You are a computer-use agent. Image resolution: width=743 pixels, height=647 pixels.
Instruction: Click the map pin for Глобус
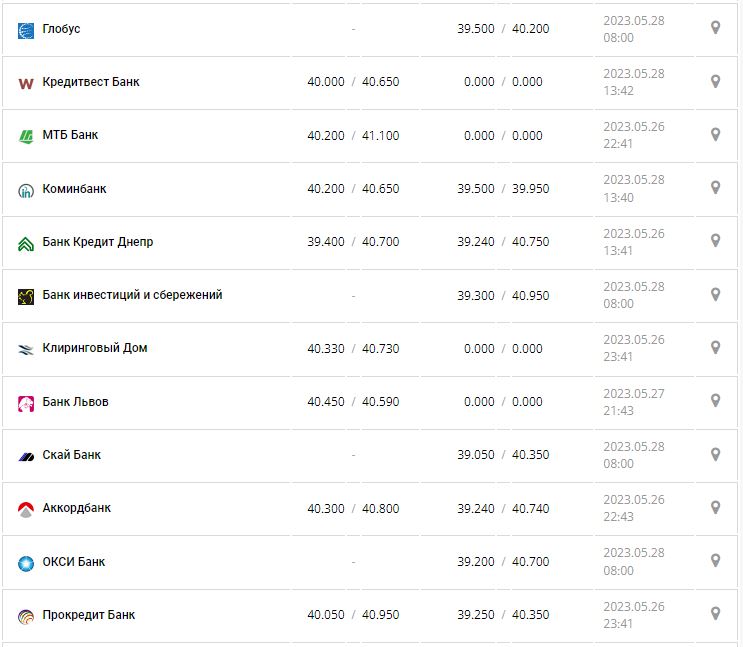(x=715, y=28)
